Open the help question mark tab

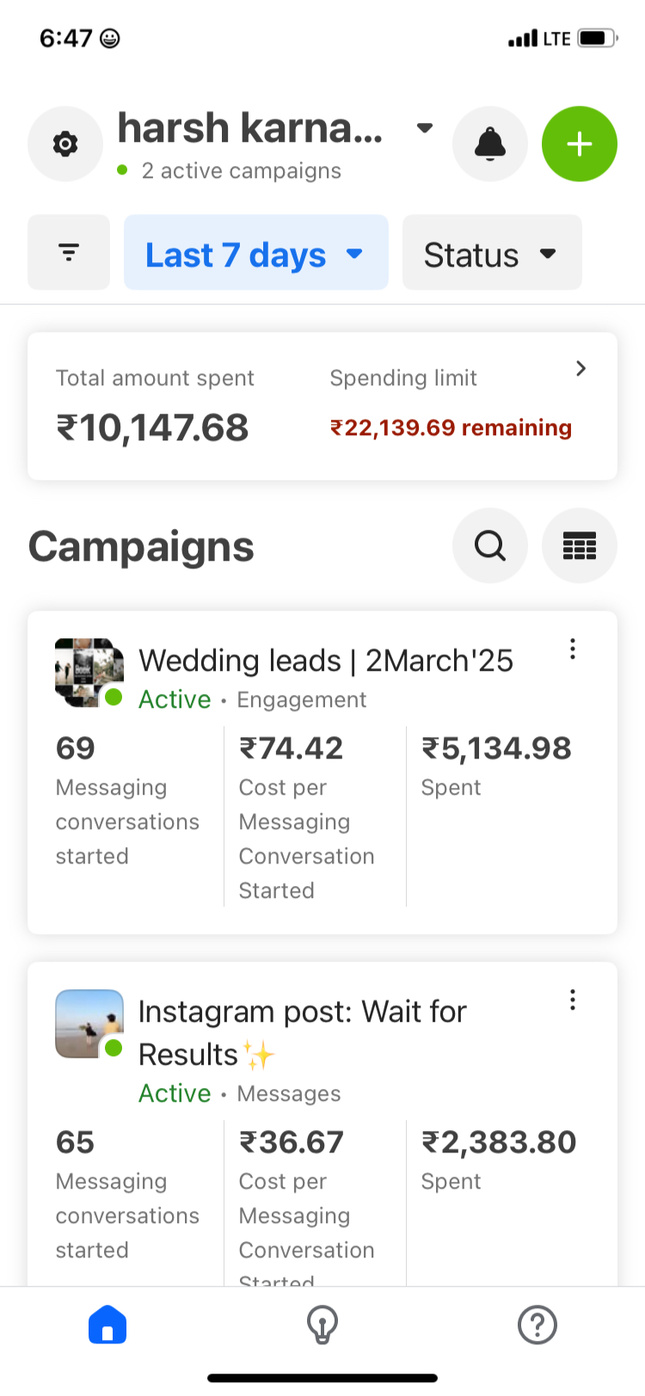pyautogui.click(x=537, y=1326)
